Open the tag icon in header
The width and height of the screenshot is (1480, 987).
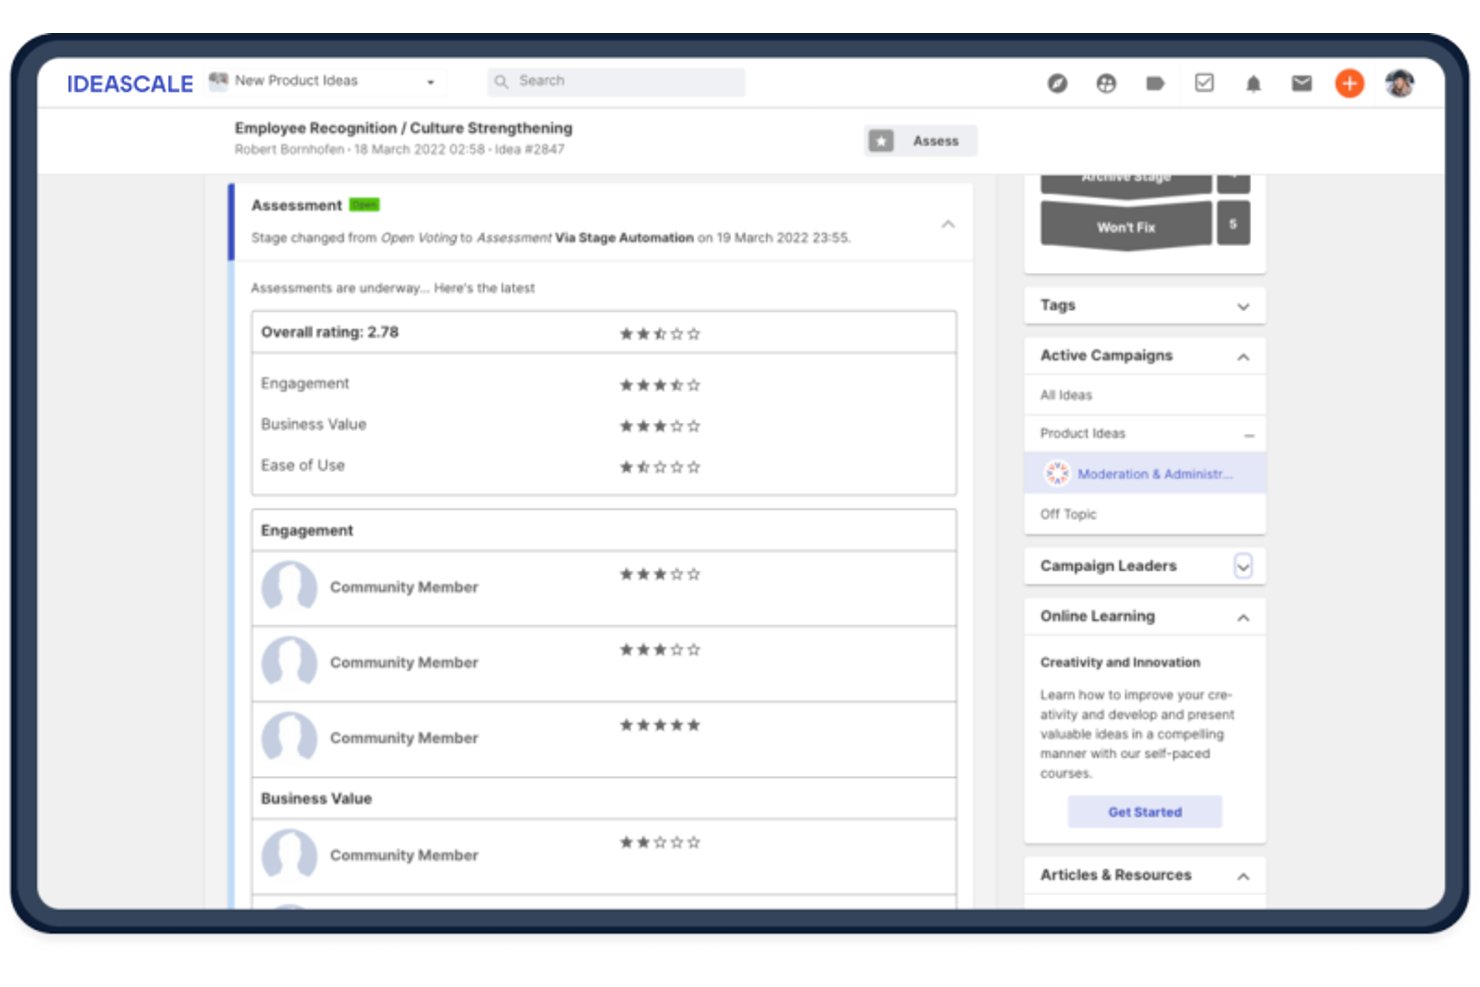coord(1155,83)
